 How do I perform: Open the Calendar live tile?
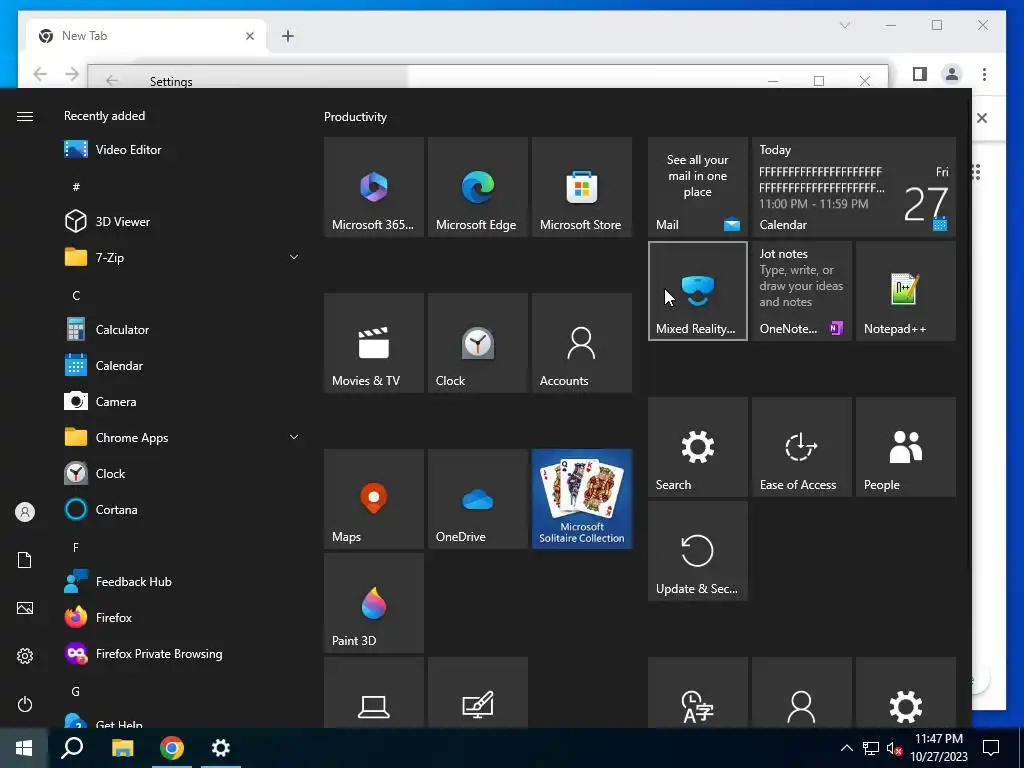(x=854, y=187)
